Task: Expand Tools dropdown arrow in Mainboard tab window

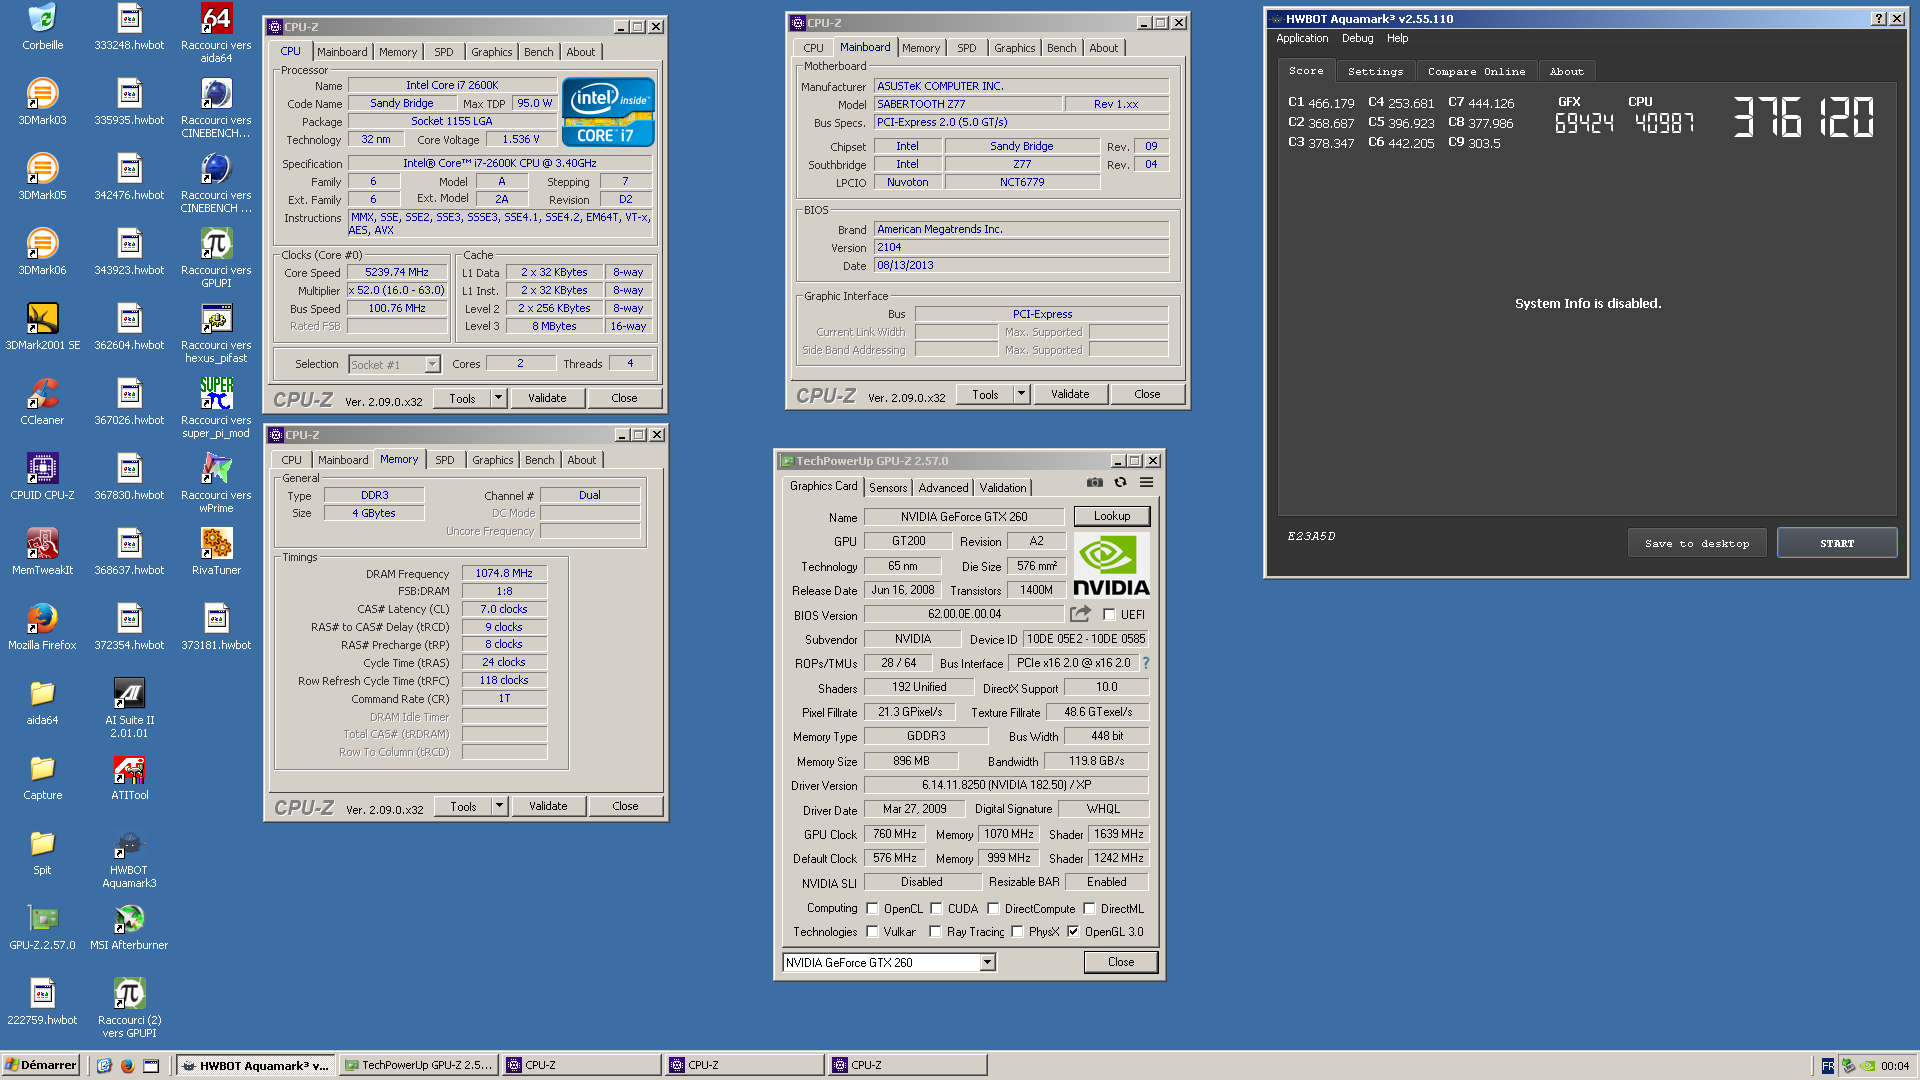Action: 1021,394
